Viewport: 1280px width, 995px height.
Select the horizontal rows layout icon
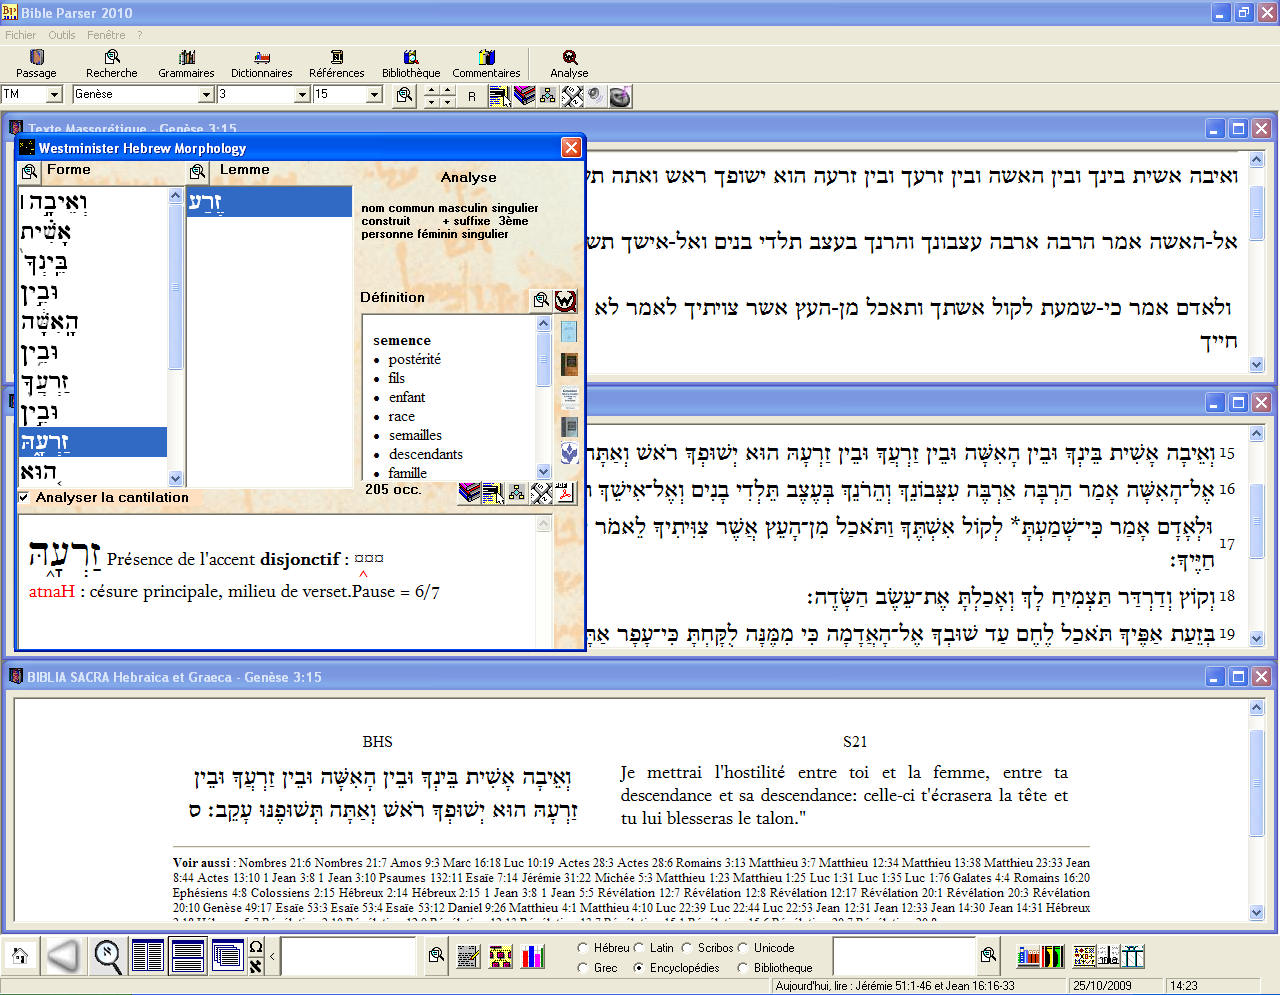[188, 957]
